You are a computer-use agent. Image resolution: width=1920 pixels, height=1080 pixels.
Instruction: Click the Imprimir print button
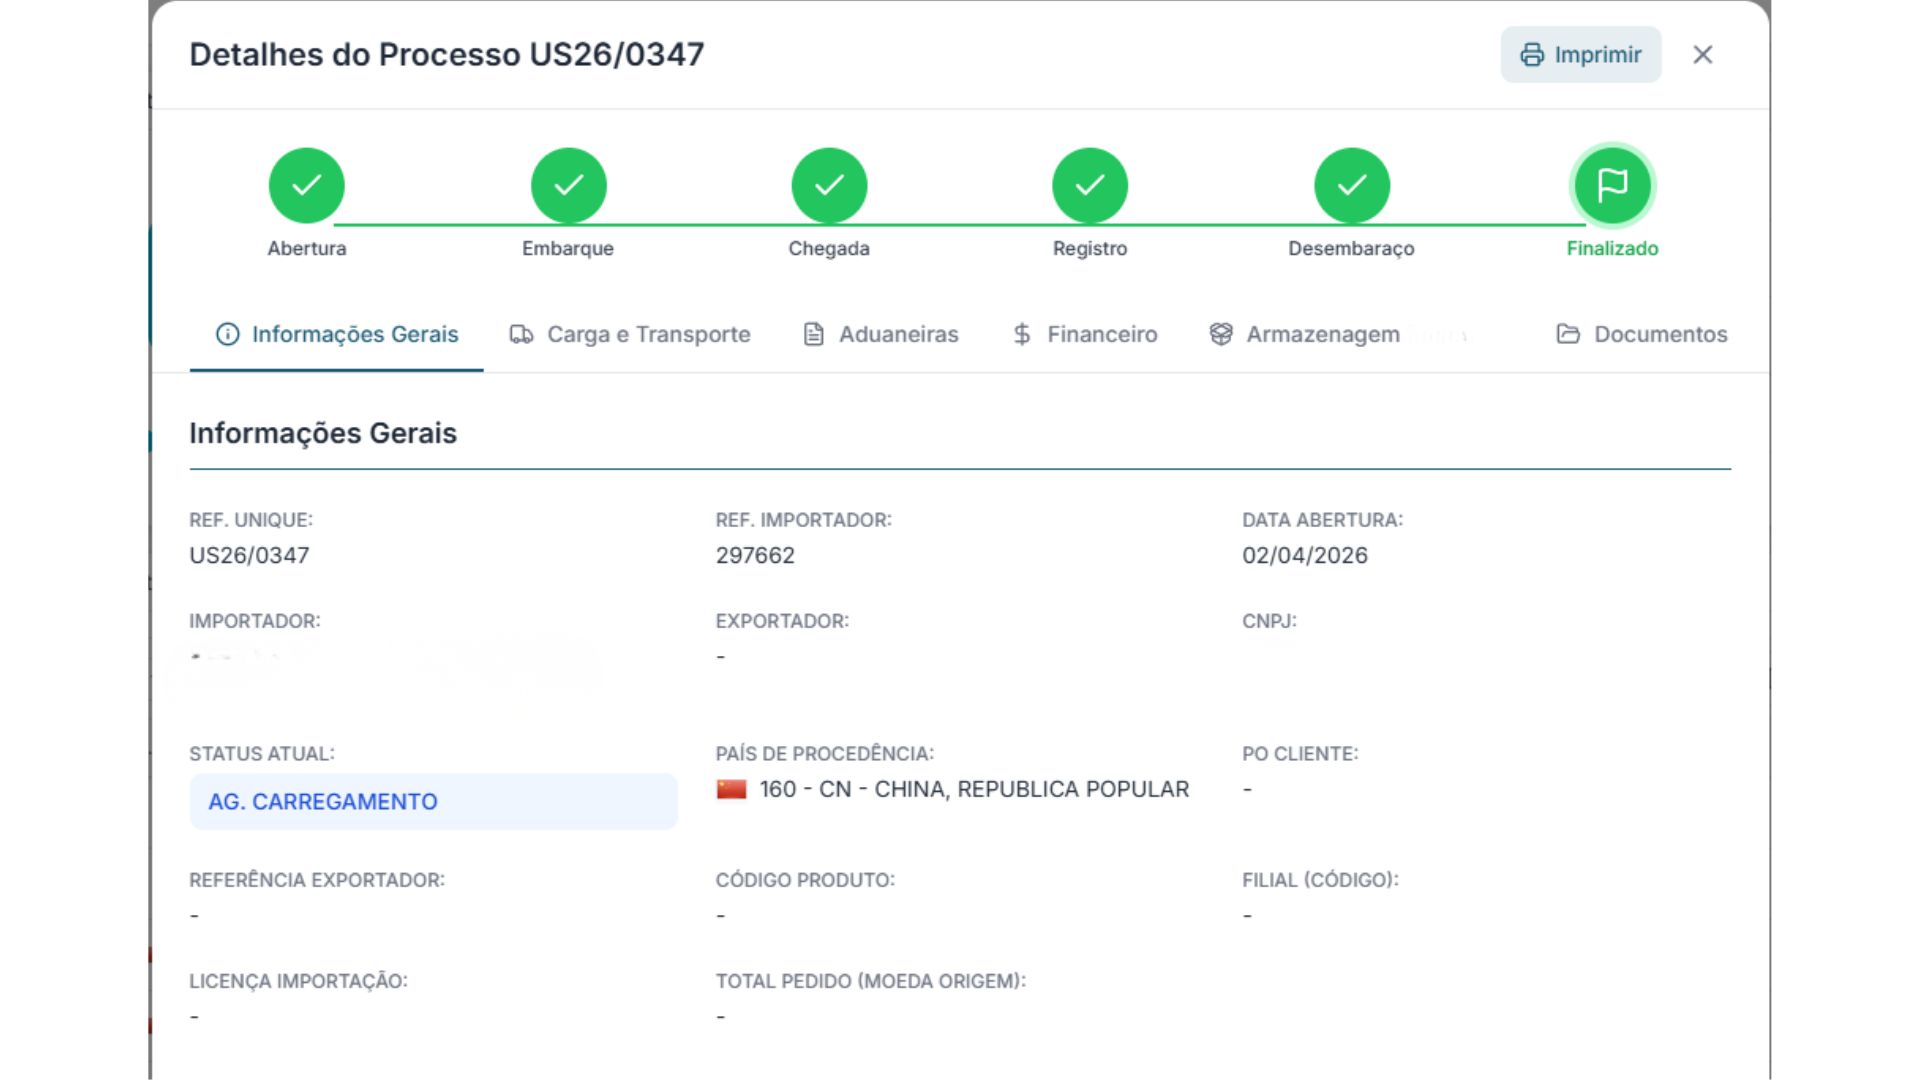[x=1580, y=55]
